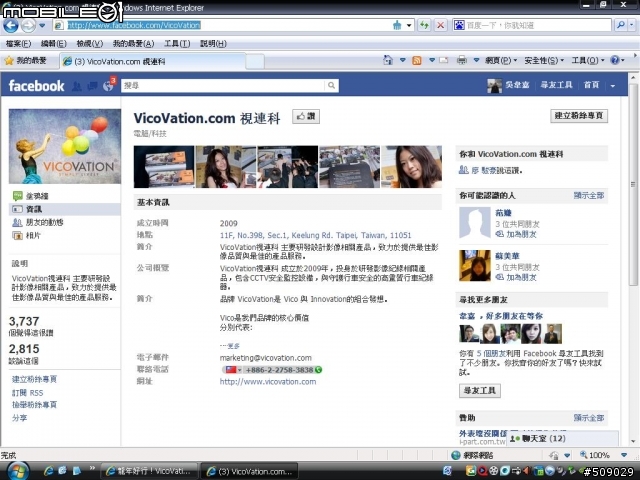Open the last photo thumbnail of woman's face
640x480 pixels.
click(x=411, y=167)
